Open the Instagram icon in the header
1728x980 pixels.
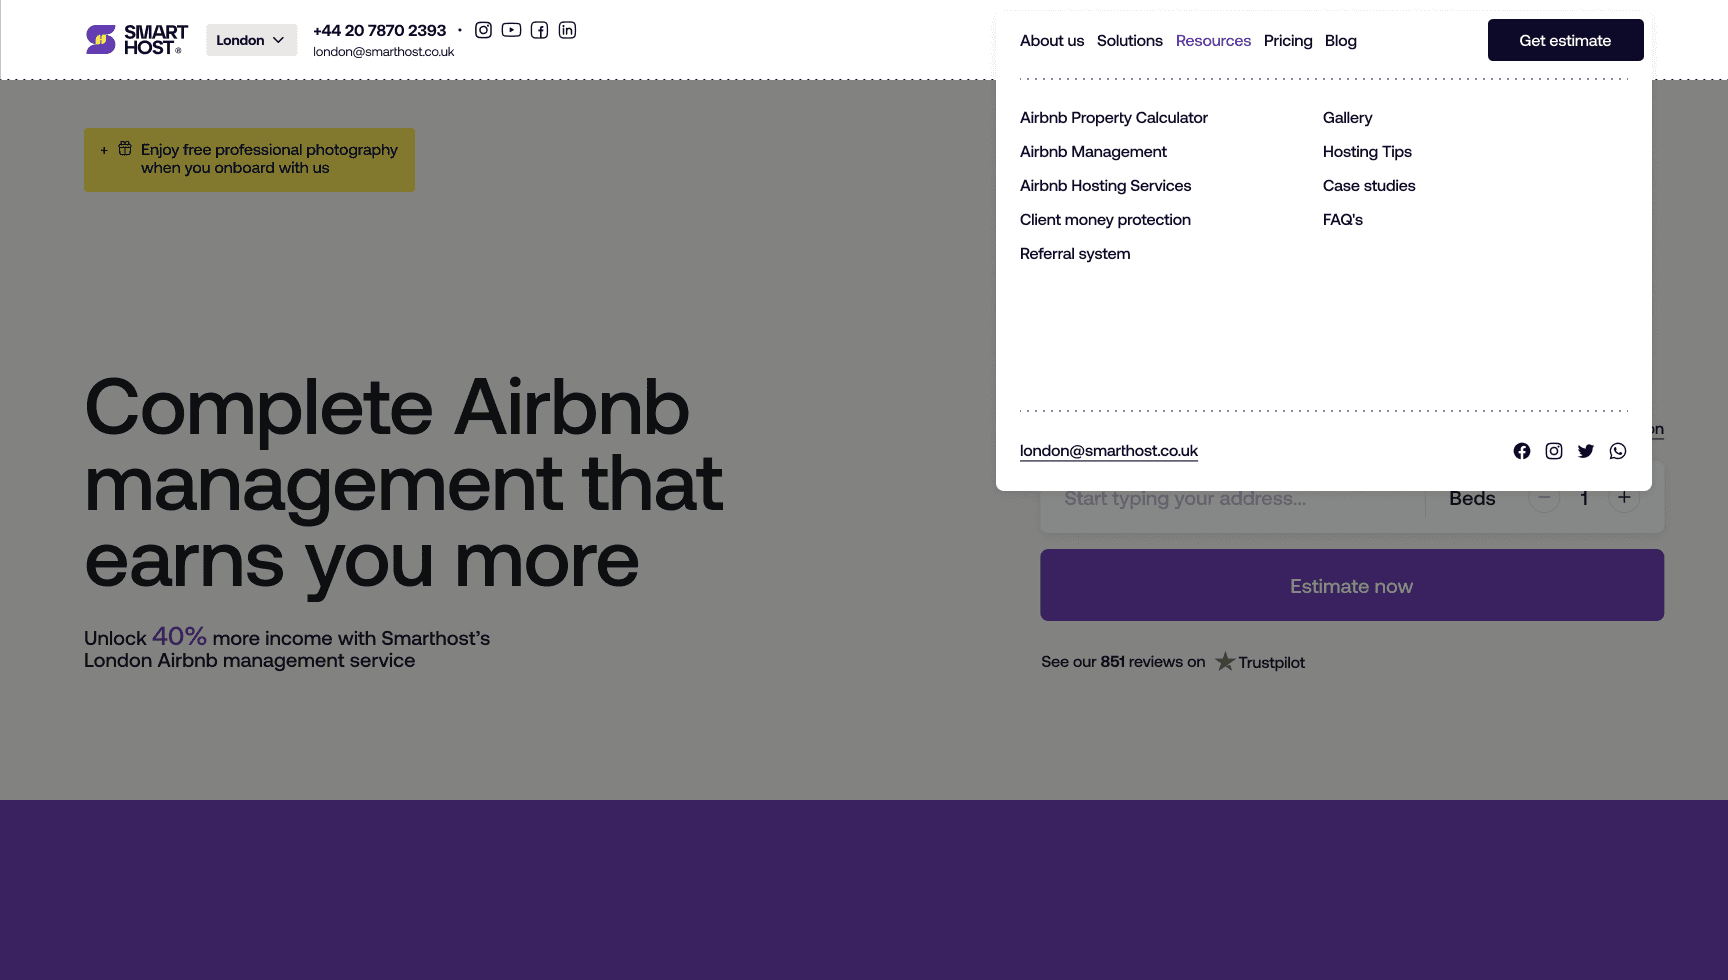click(x=483, y=30)
